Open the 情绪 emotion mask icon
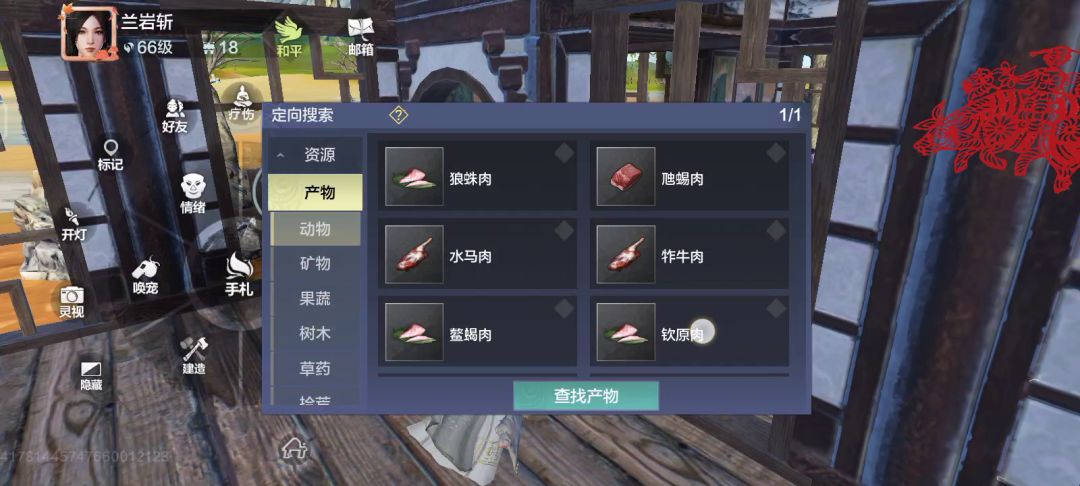 (193, 193)
